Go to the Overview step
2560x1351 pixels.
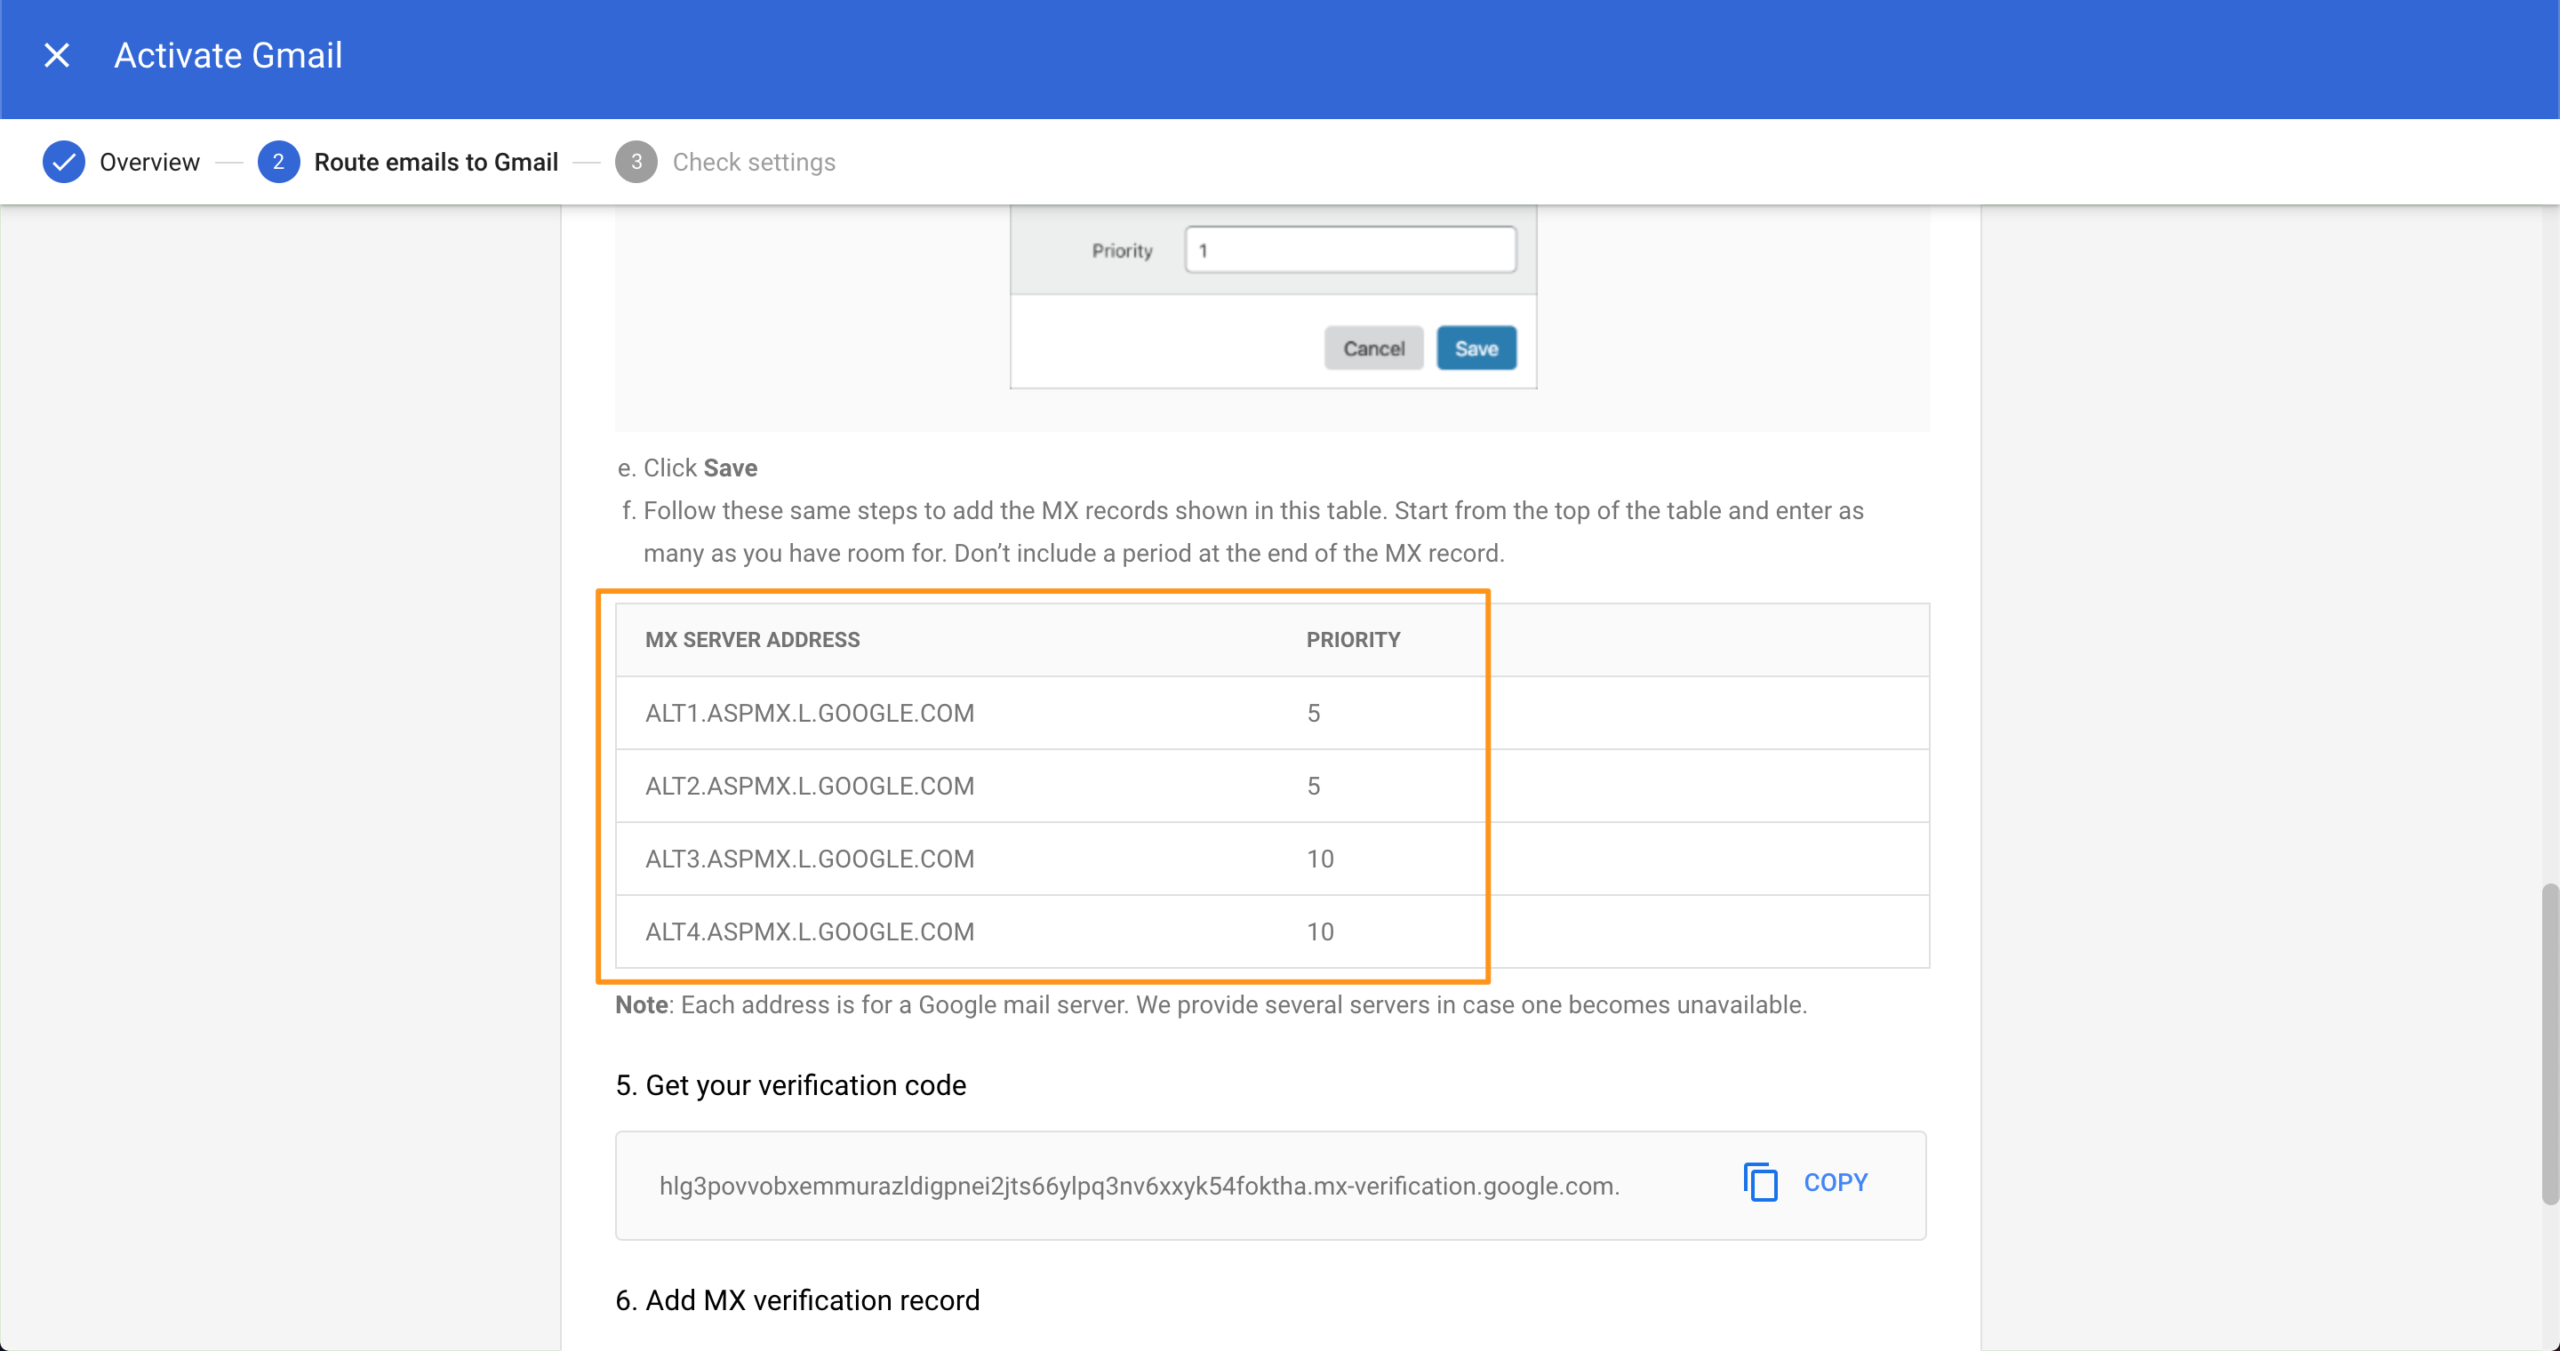(x=149, y=162)
